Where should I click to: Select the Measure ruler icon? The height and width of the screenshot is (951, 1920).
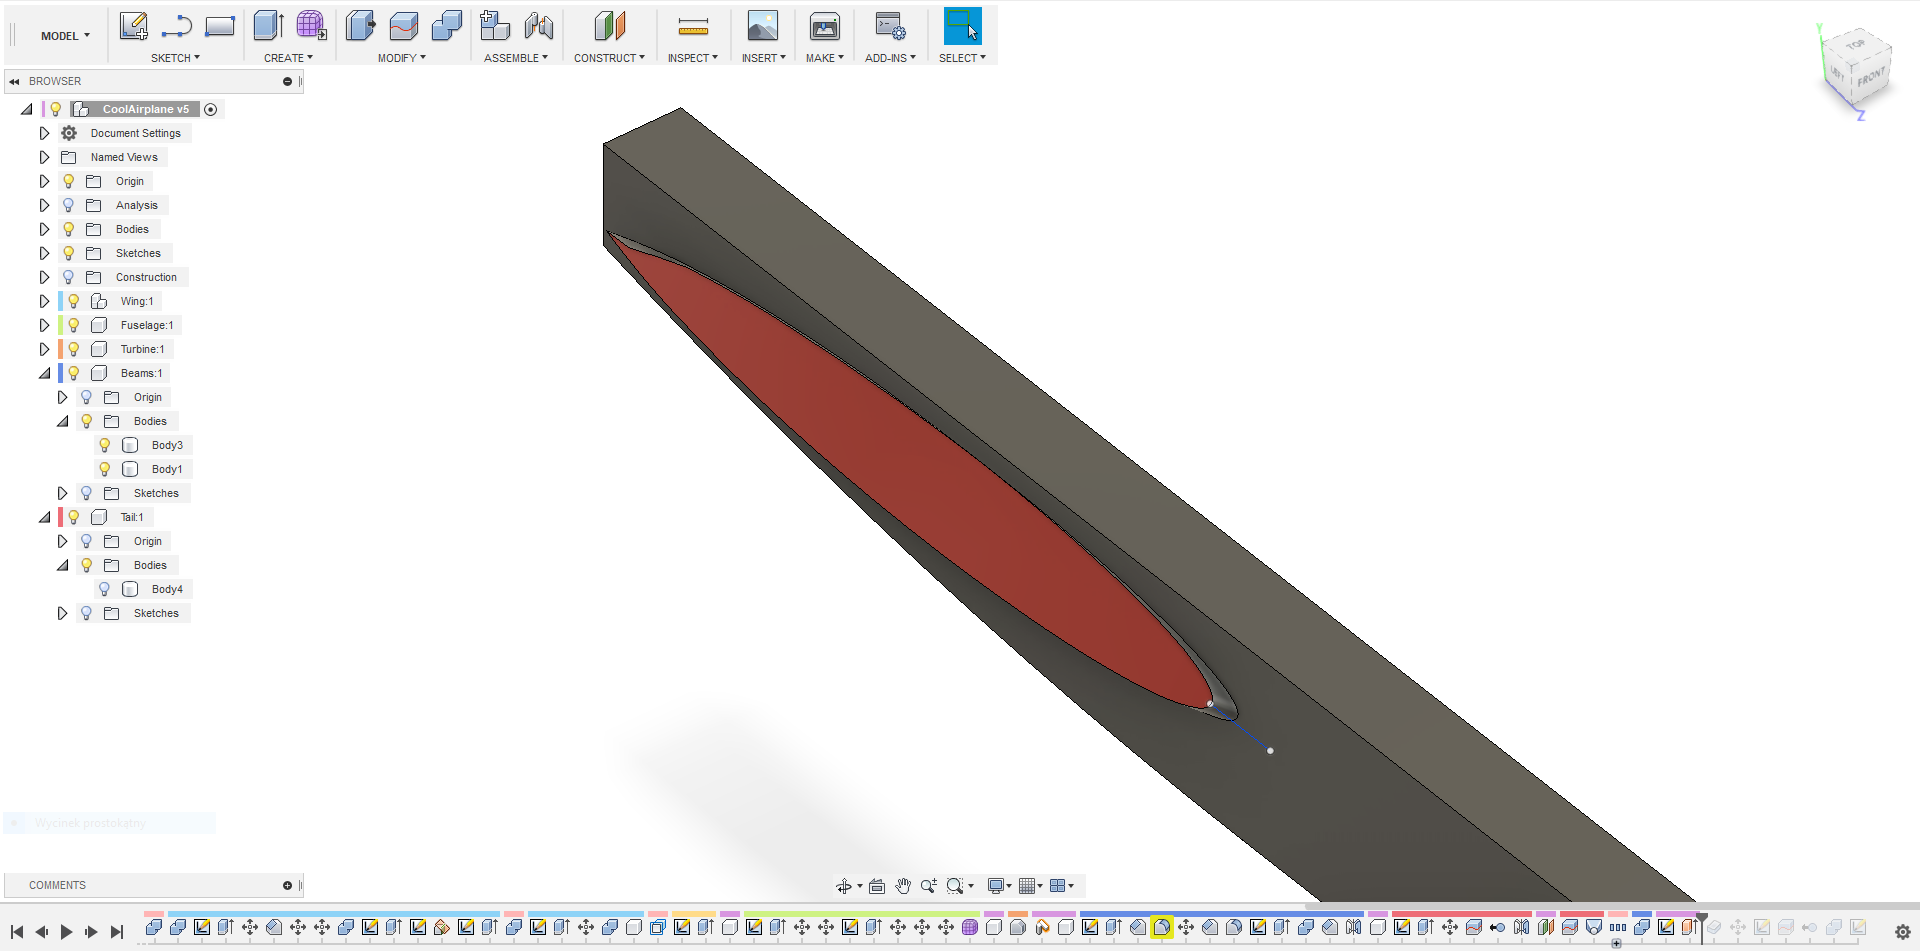click(x=693, y=26)
